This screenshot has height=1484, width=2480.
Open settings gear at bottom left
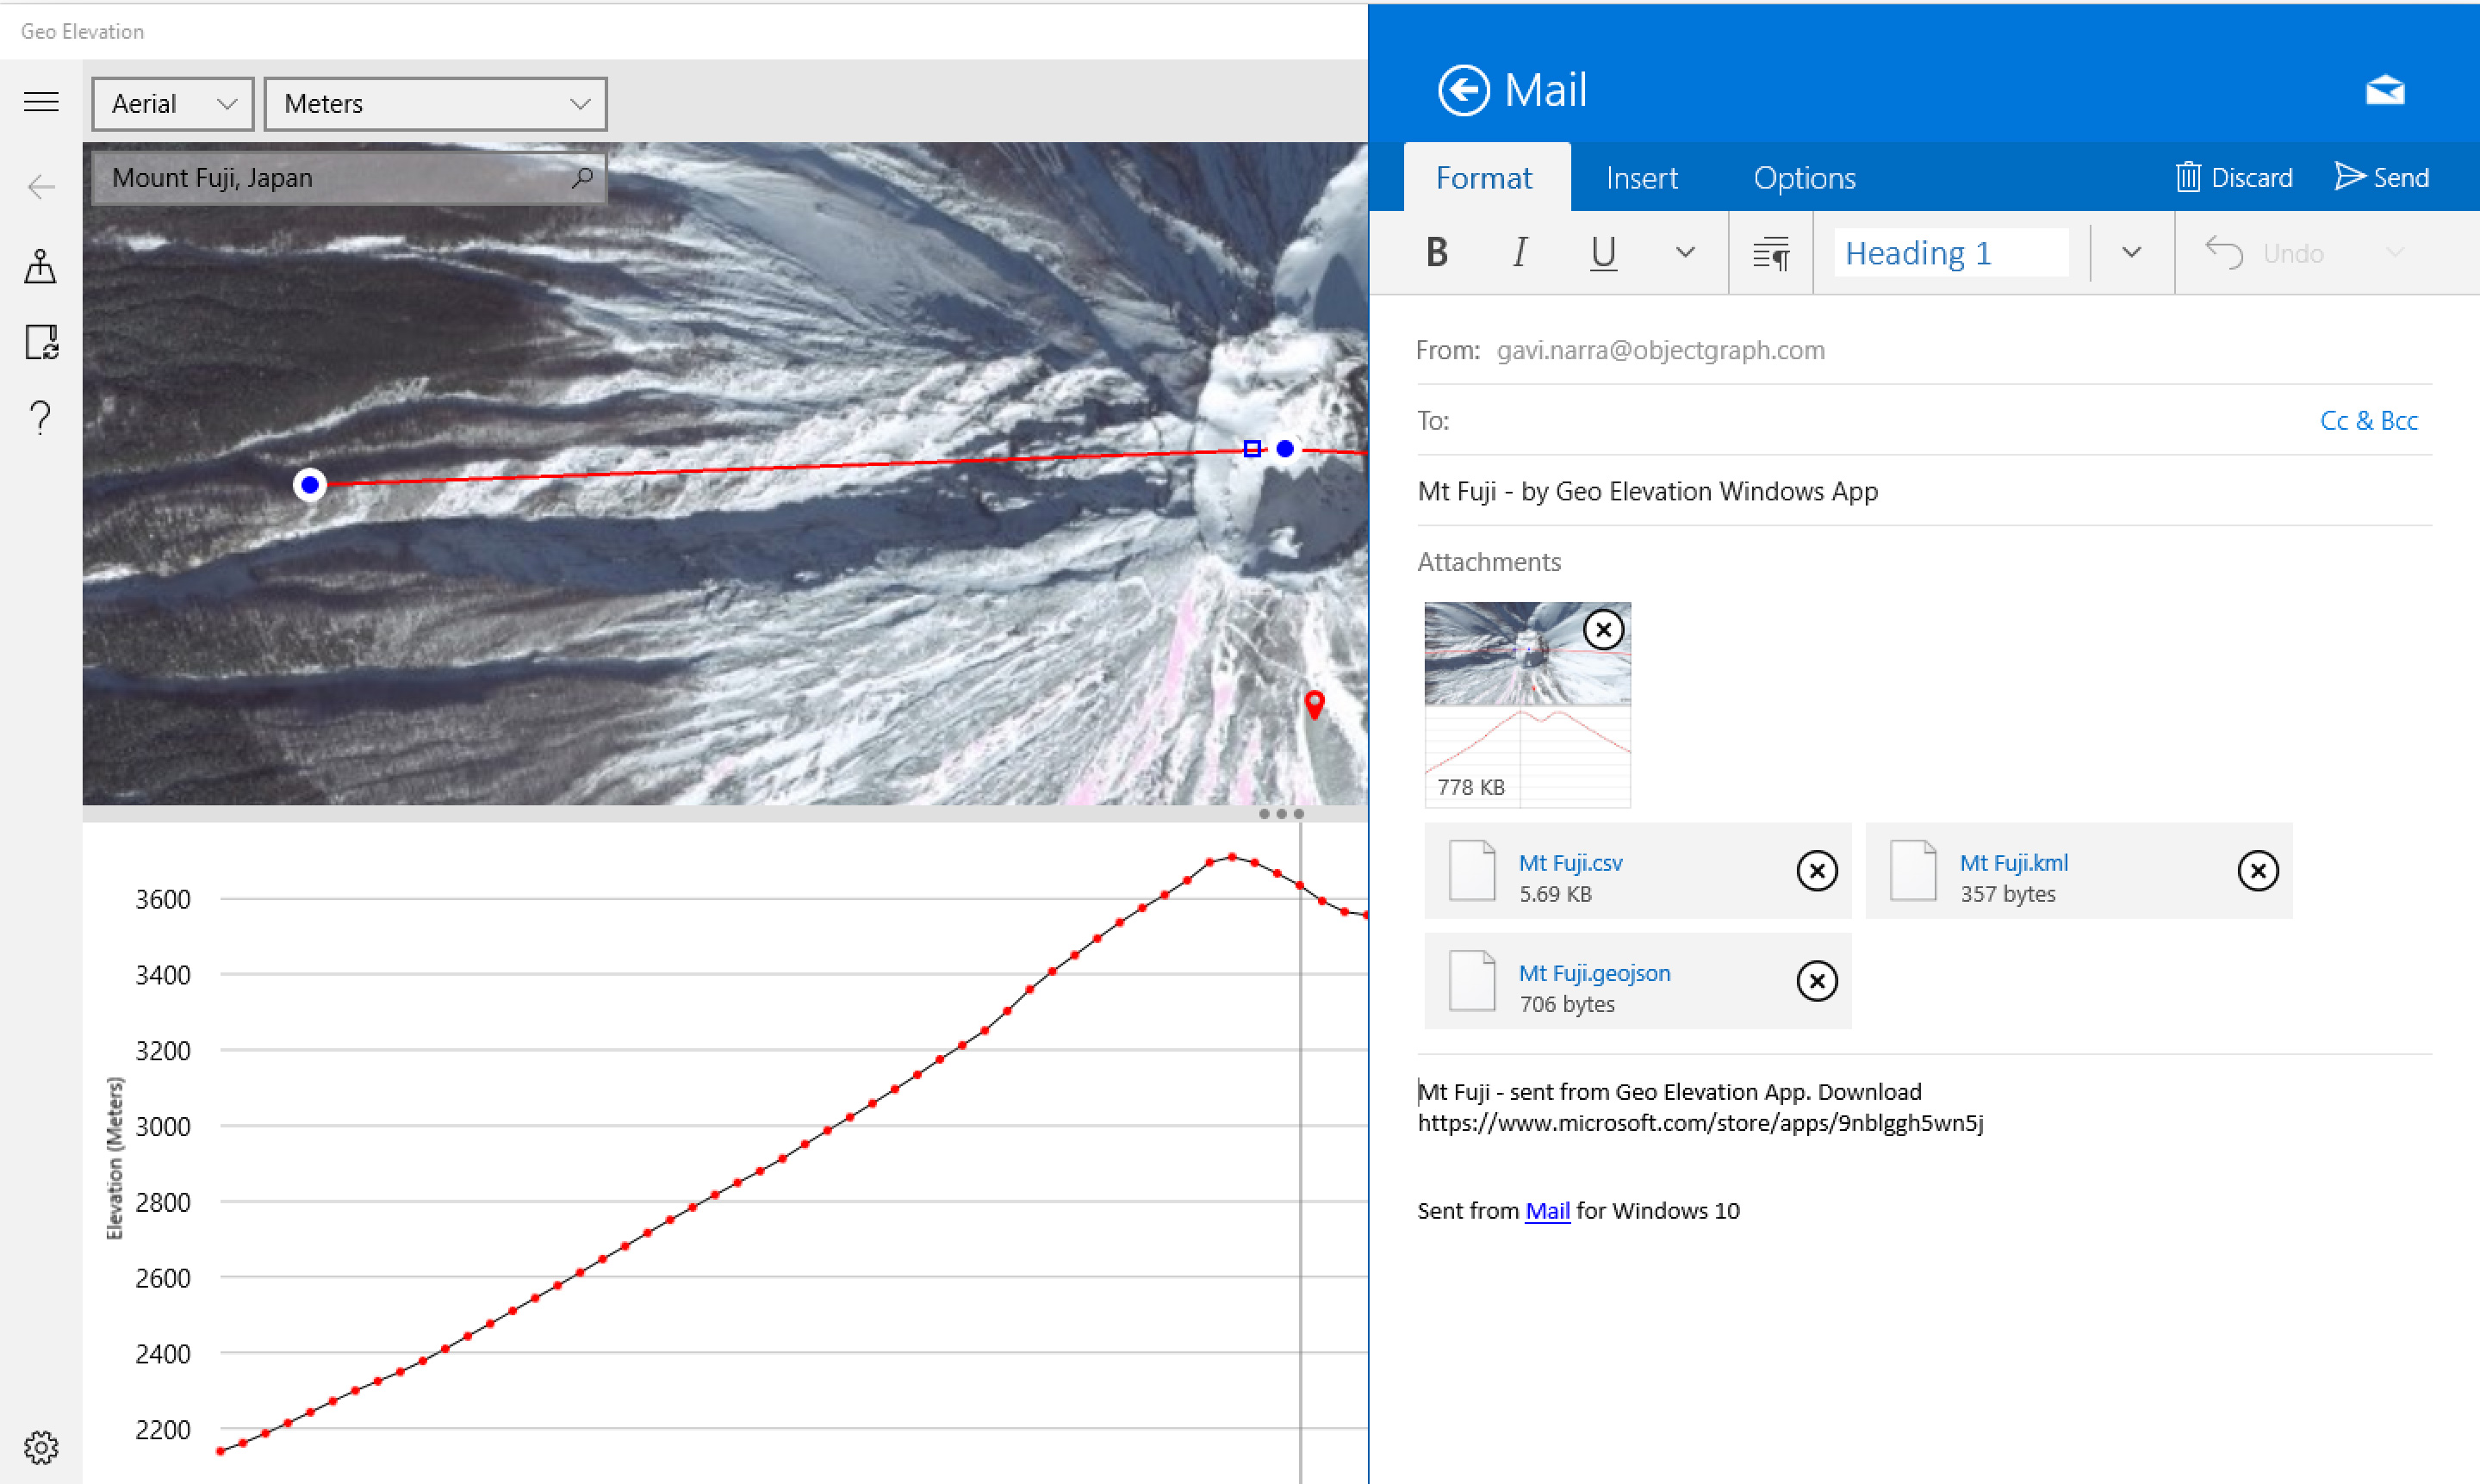tap(41, 1446)
